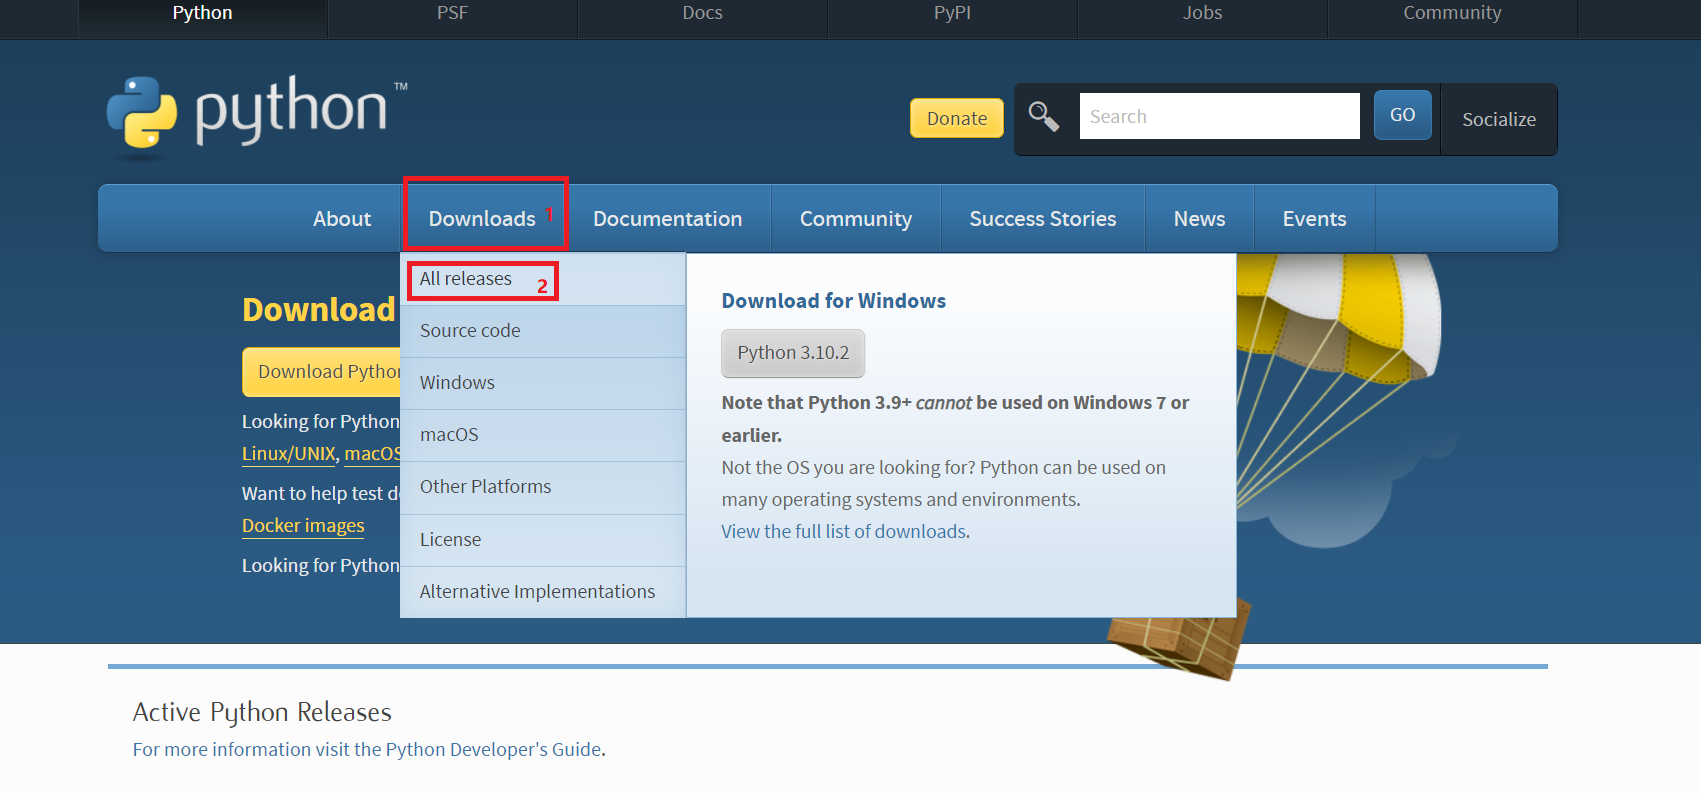Open Success Stories in navigation
1701x793 pixels.
1043,219
